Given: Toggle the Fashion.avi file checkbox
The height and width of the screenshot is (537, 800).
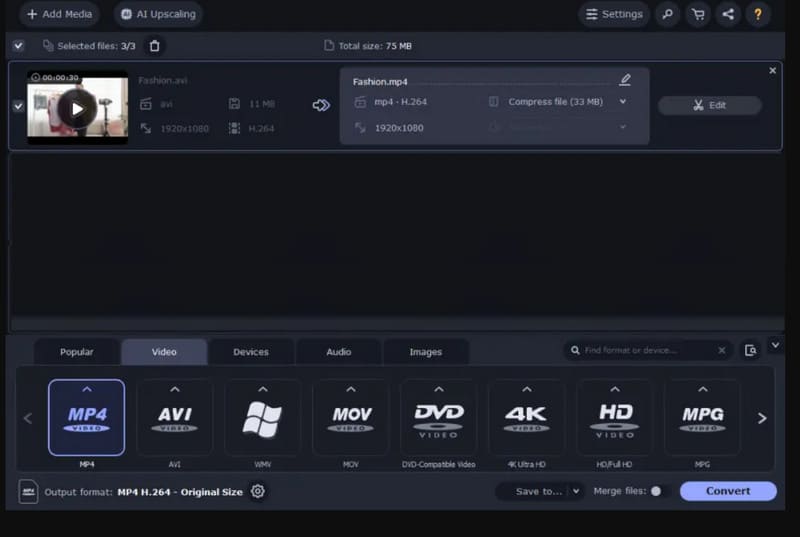Looking at the screenshot, I should 18,106.
